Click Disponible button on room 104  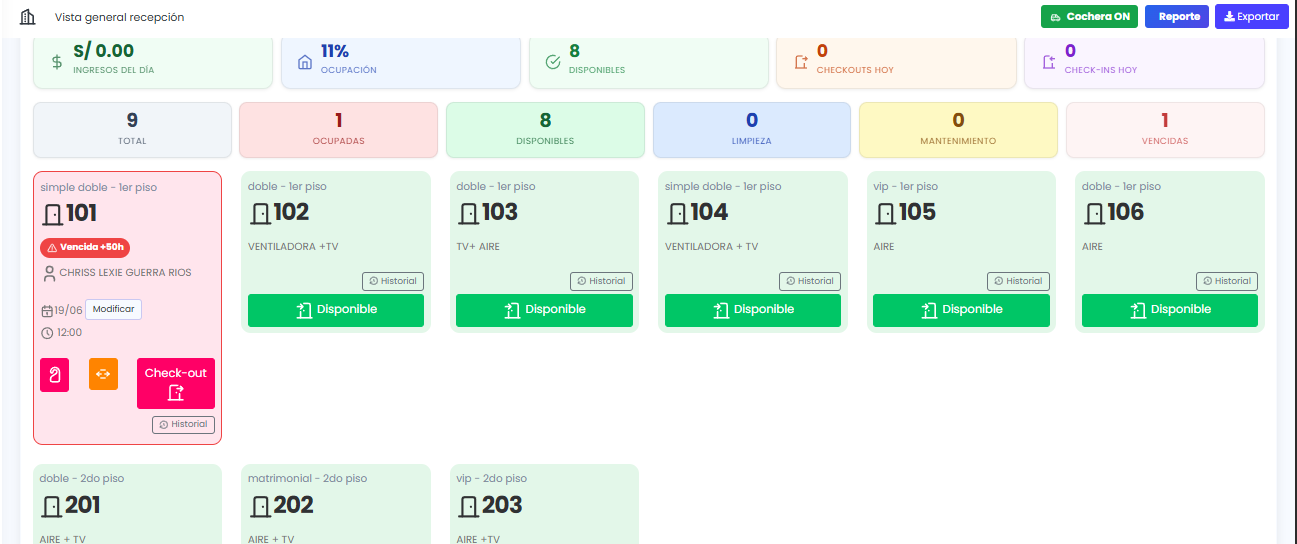point(753,310)
